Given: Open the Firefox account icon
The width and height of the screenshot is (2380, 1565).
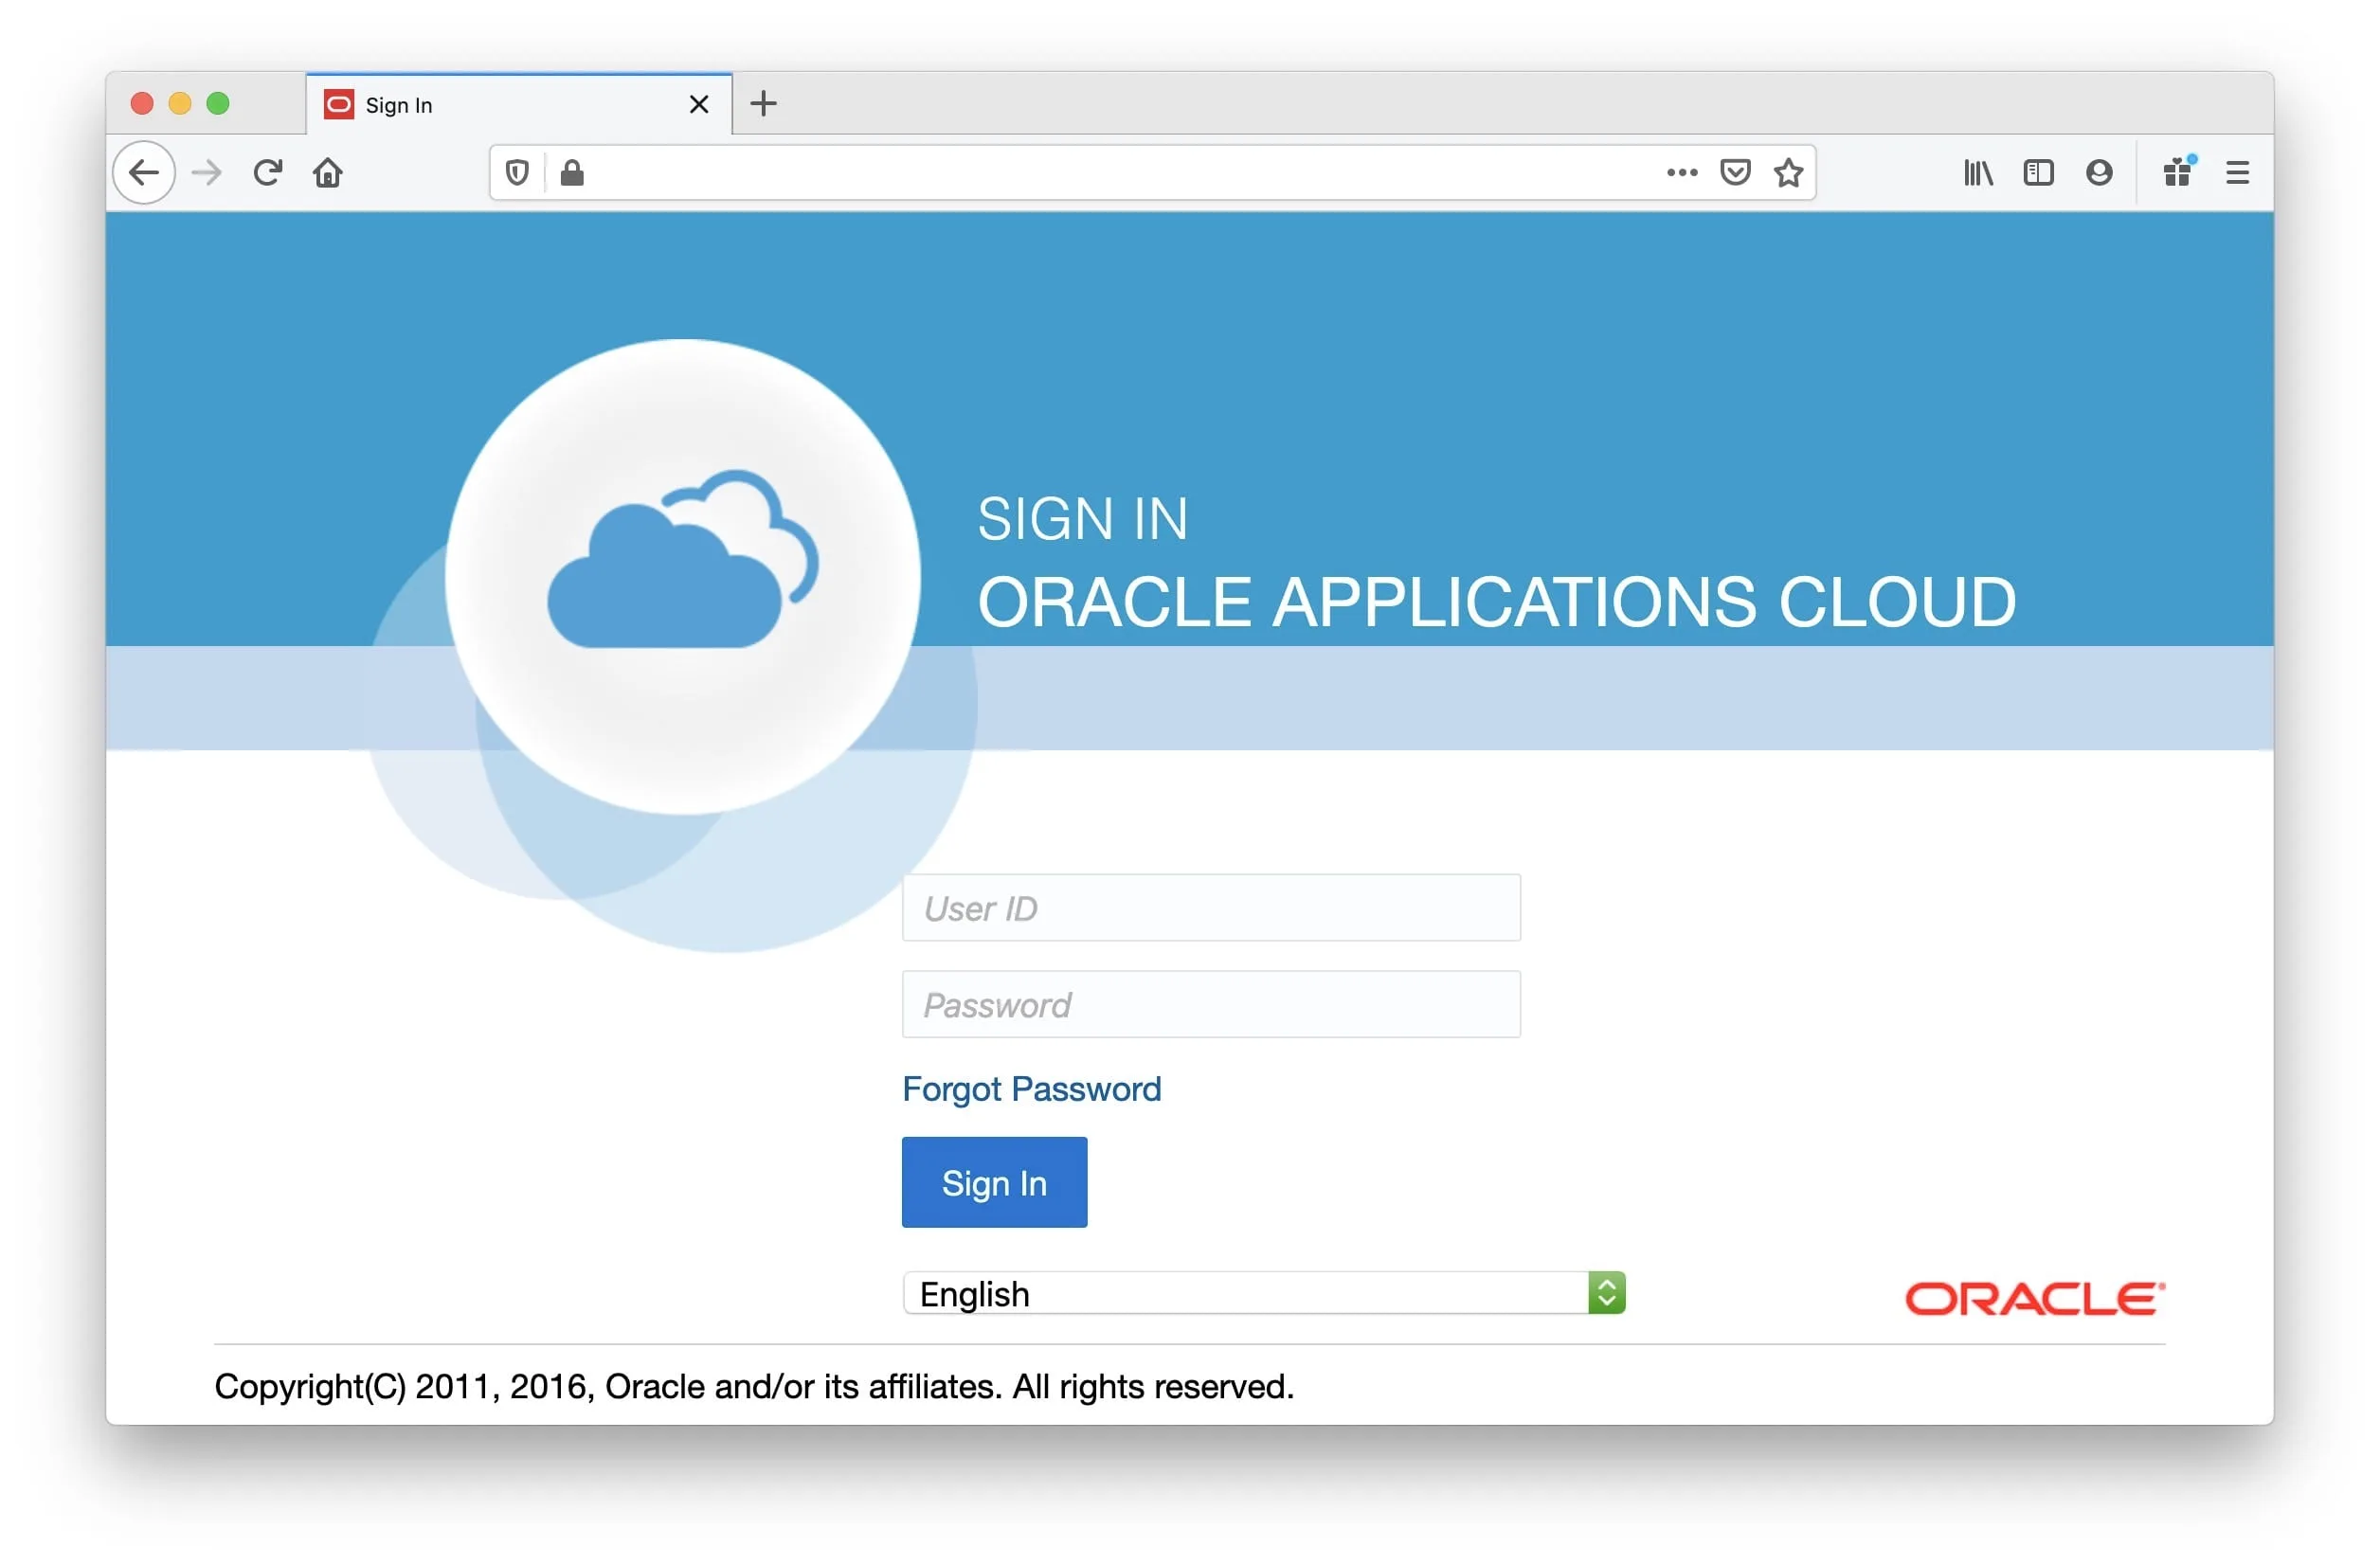Looking at the screenshot, I should 2099,173.
